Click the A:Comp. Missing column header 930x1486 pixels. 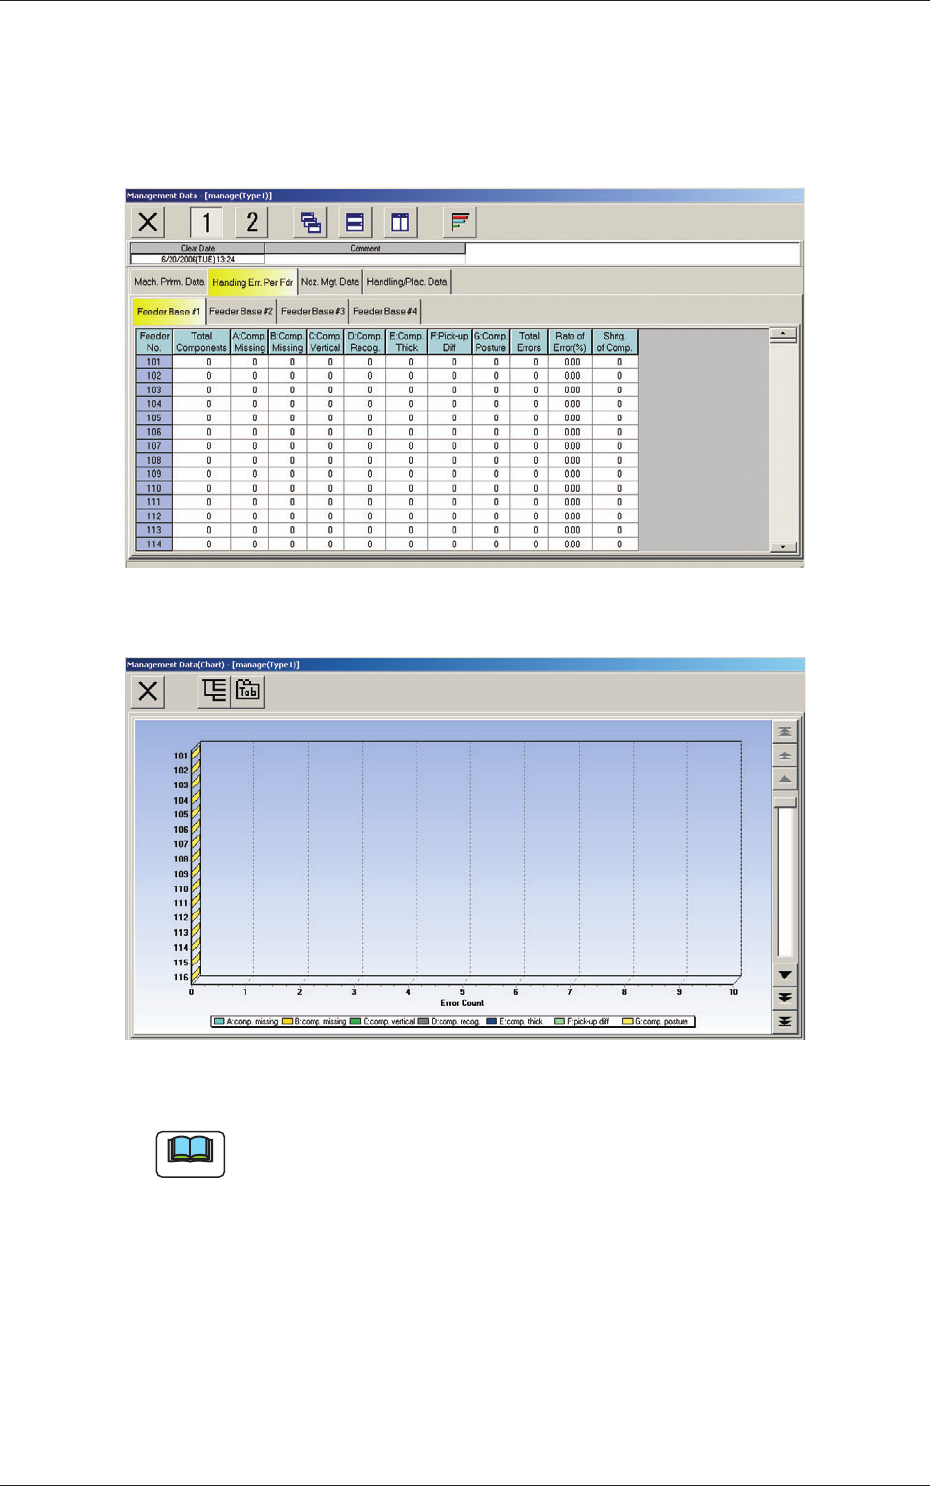250,342
